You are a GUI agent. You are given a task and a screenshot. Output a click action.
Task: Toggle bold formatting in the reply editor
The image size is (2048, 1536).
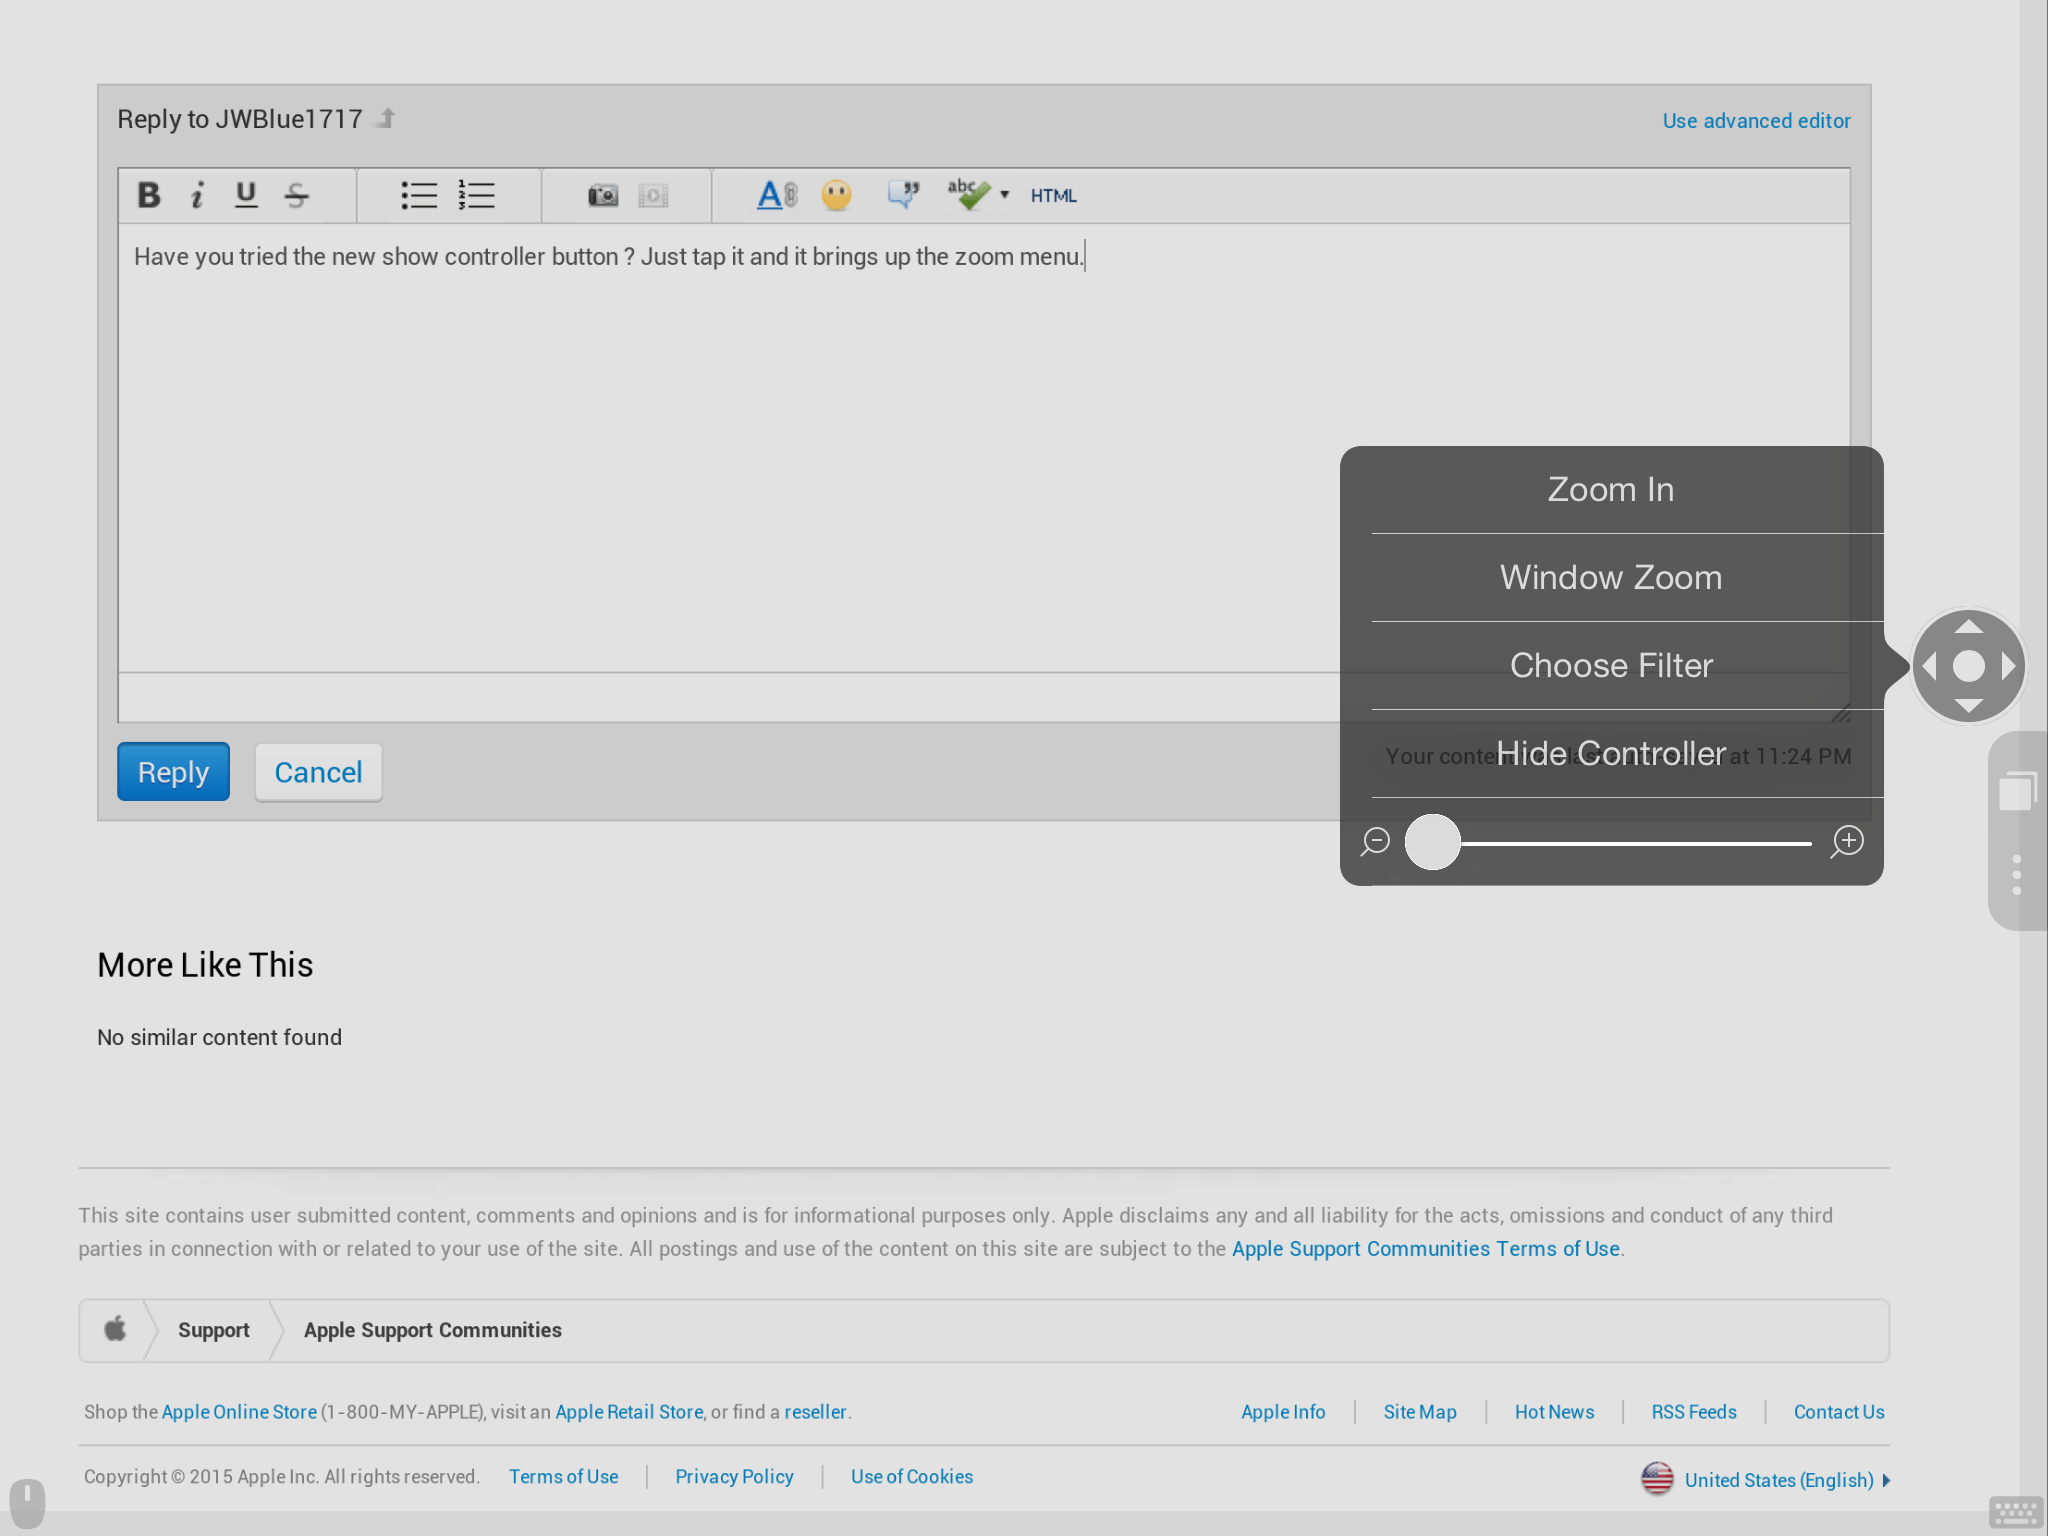pos(149,195)
